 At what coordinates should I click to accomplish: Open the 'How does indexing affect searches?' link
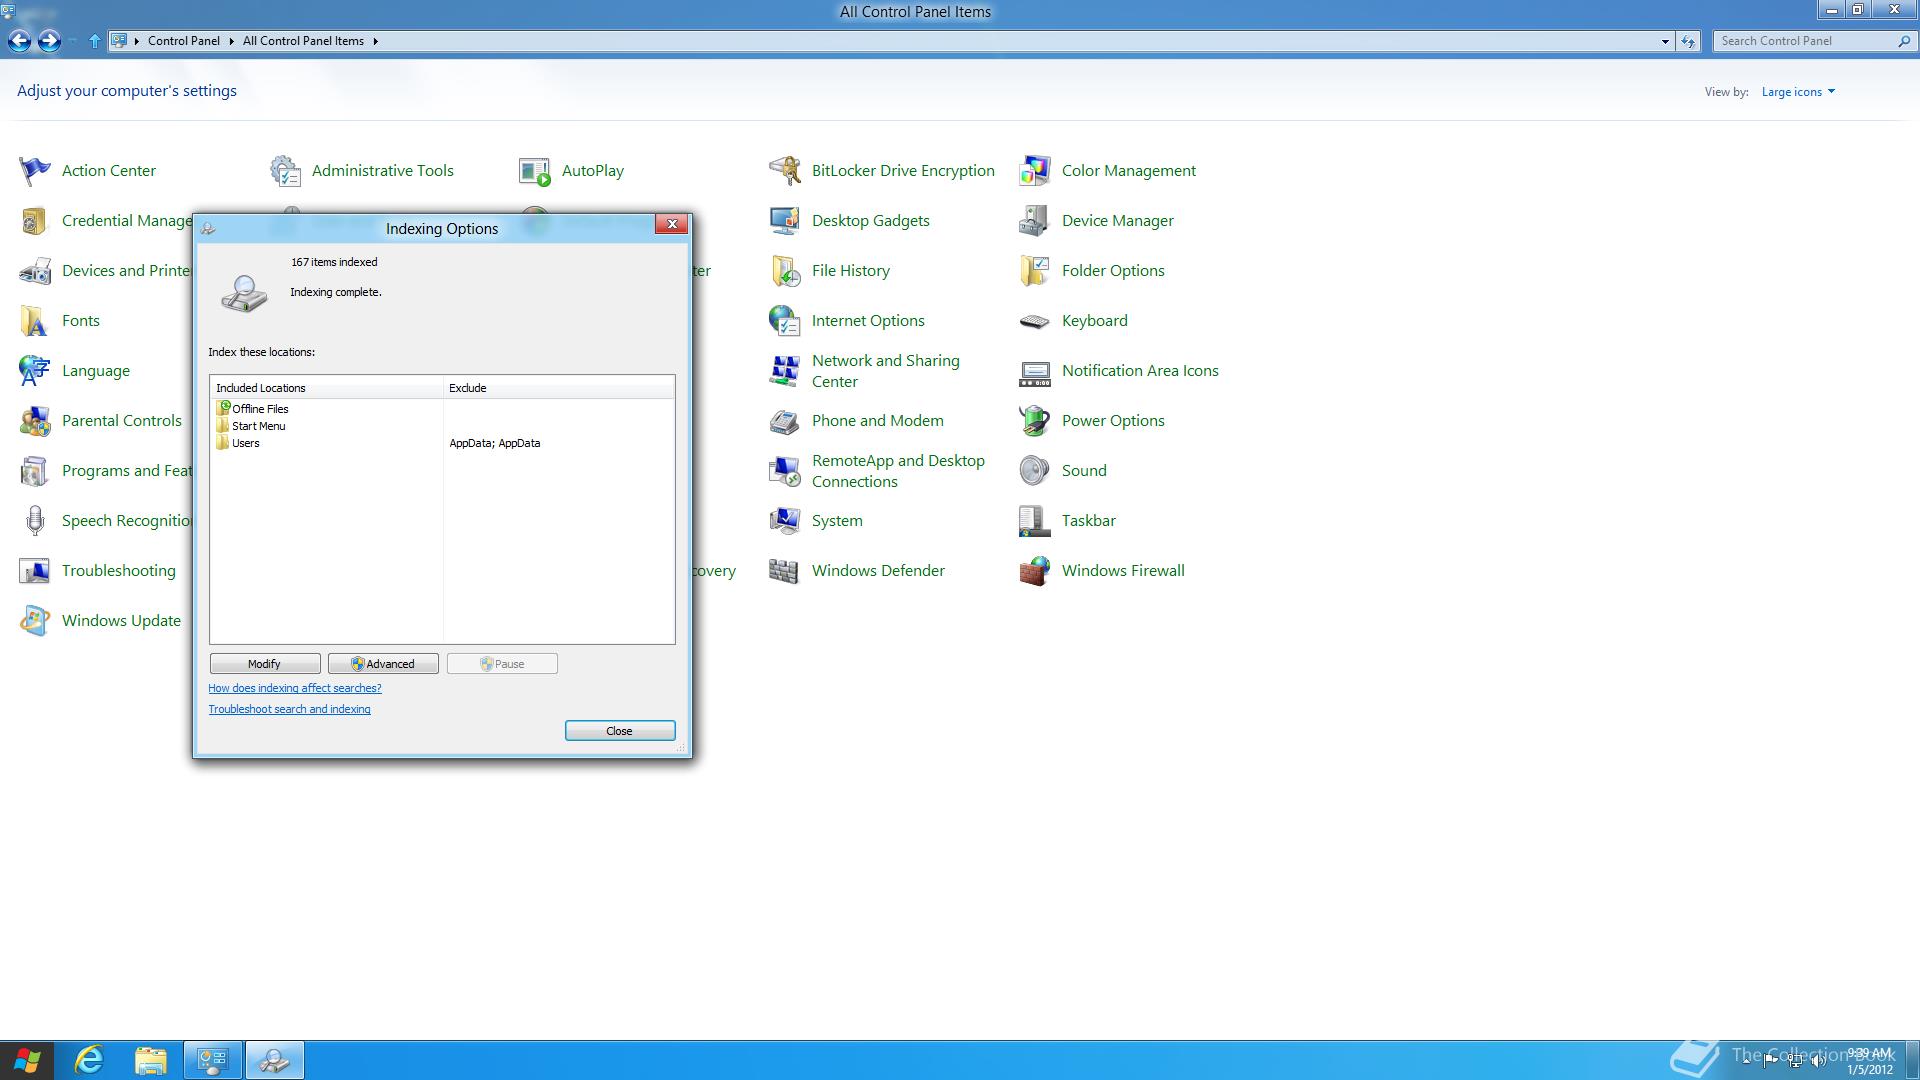click(295, 688)
